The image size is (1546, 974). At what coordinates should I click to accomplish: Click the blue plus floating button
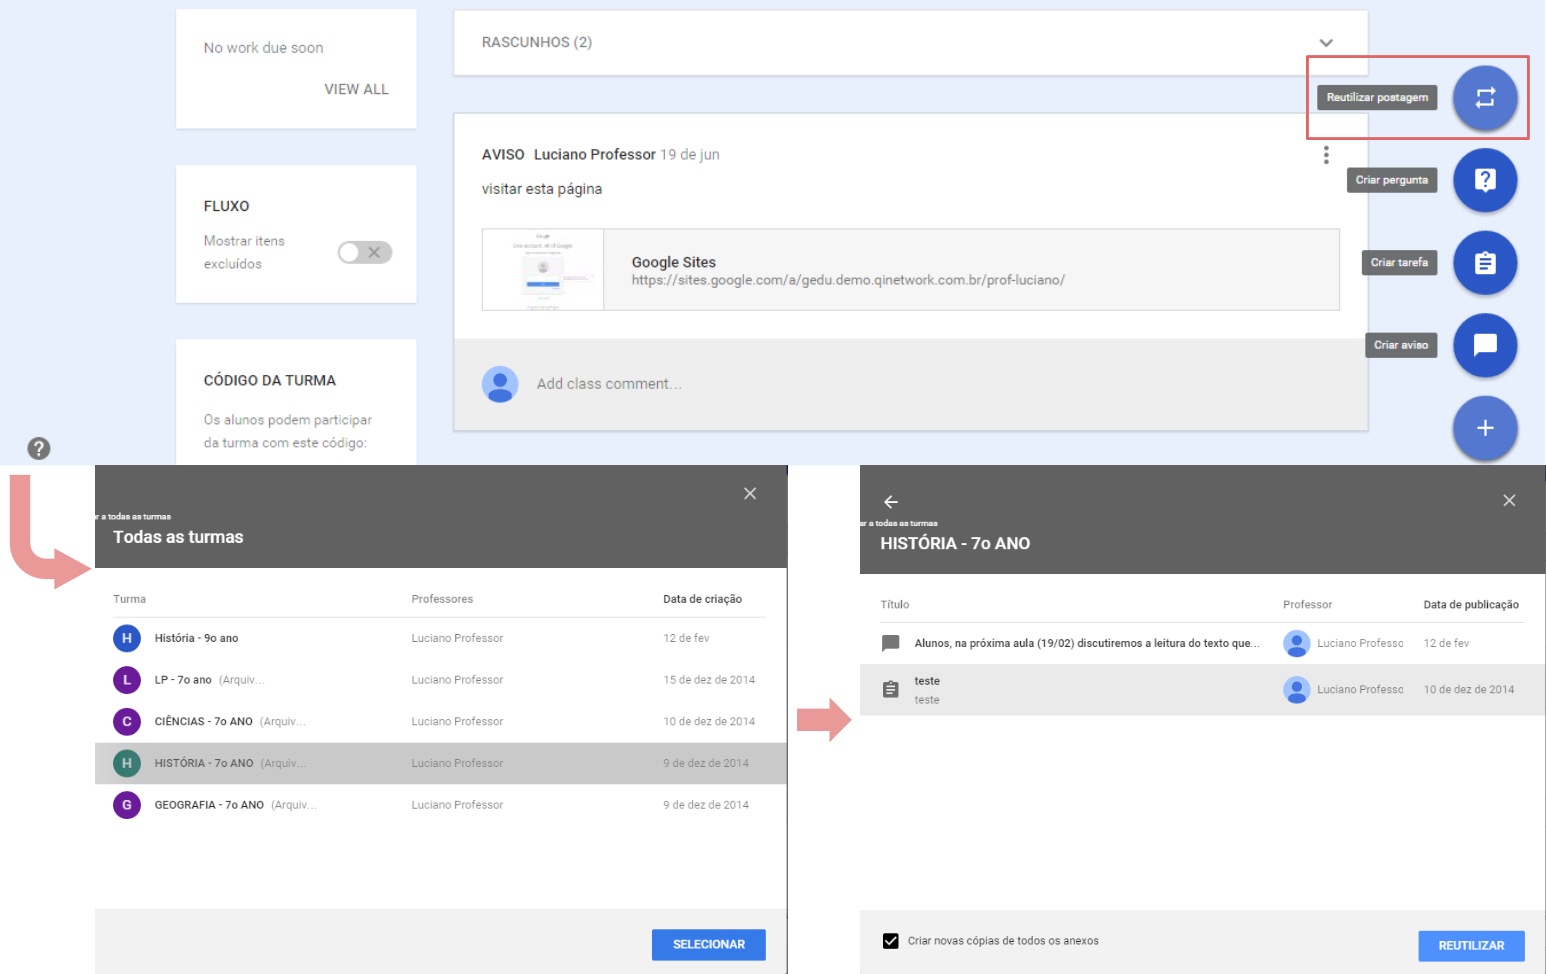(1485, 428)
